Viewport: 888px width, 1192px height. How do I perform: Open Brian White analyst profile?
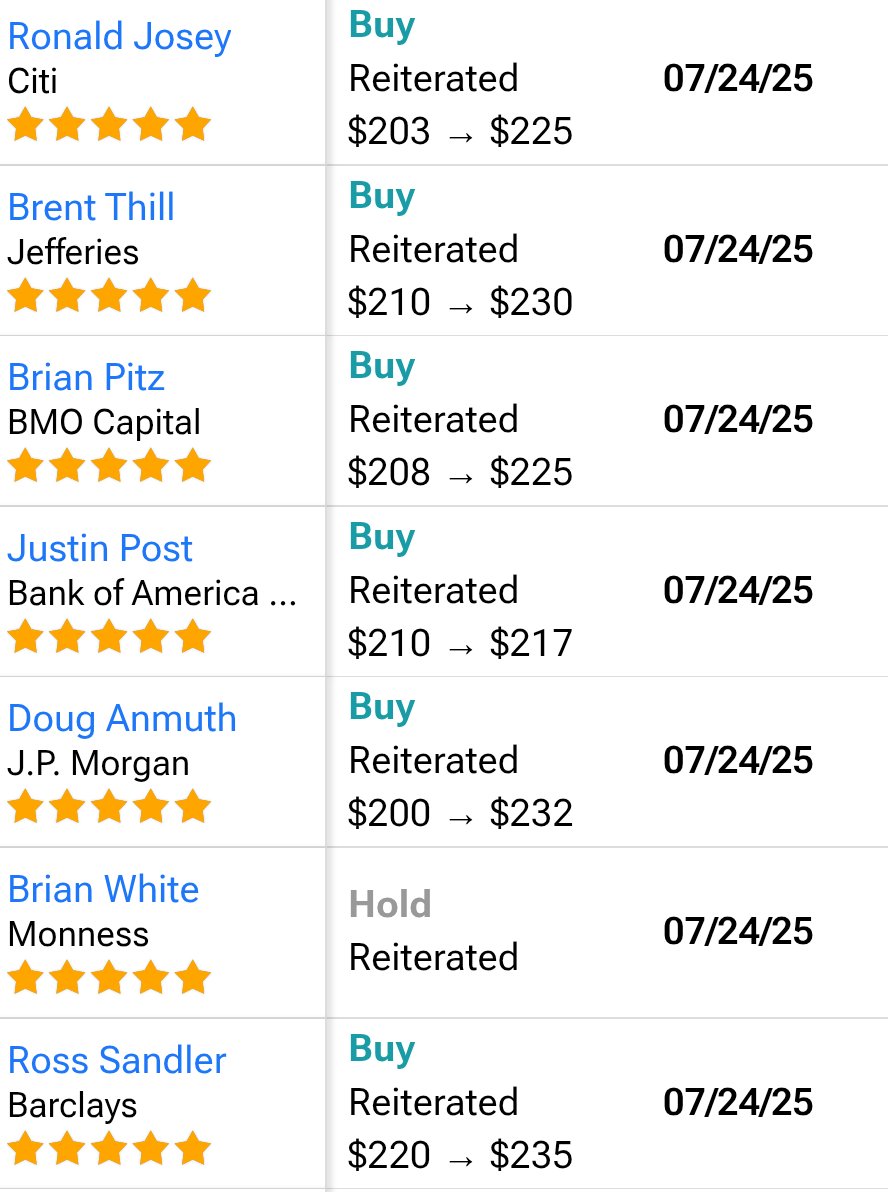pos(103,889)
